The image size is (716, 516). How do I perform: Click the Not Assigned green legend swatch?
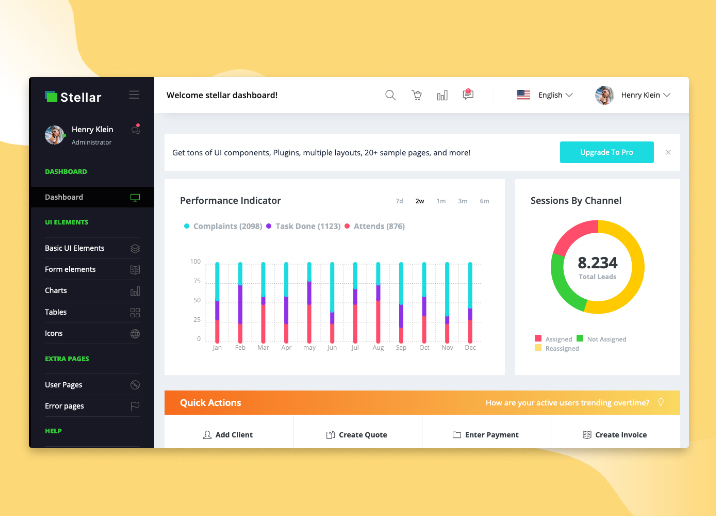[x=580, y=338]
